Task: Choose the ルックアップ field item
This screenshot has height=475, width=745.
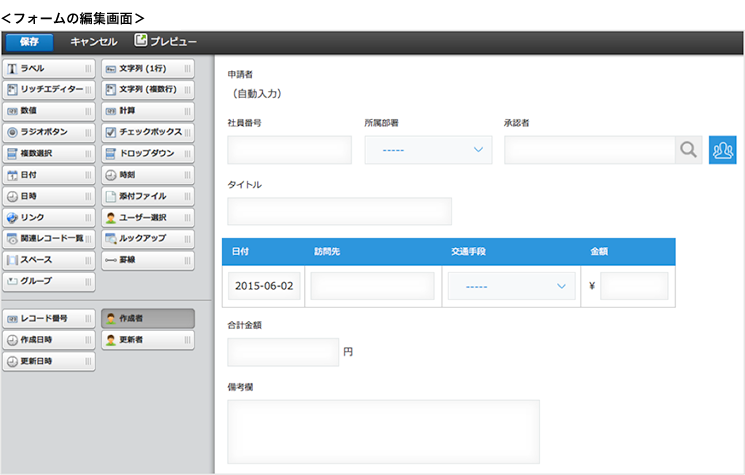Action: (x=148, y=238)
